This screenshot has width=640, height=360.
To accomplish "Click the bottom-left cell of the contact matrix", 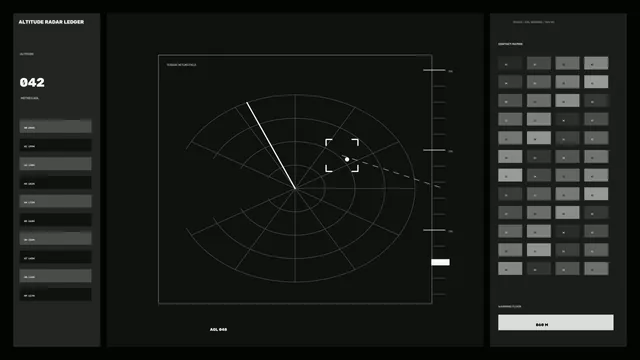I will coord(510,269).
